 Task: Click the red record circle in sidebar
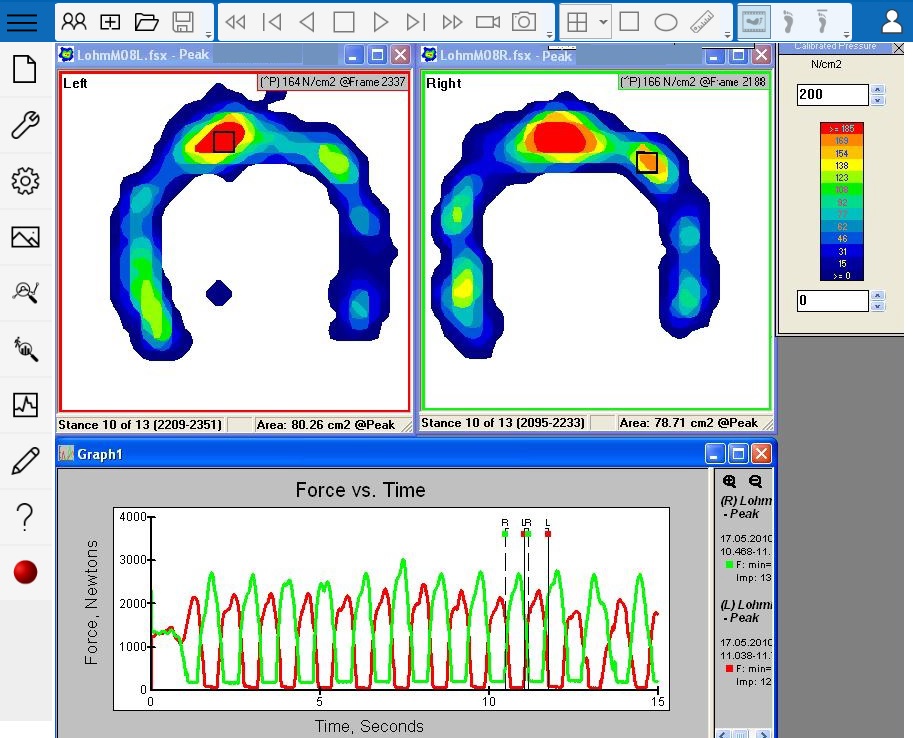tap(25, 572)
